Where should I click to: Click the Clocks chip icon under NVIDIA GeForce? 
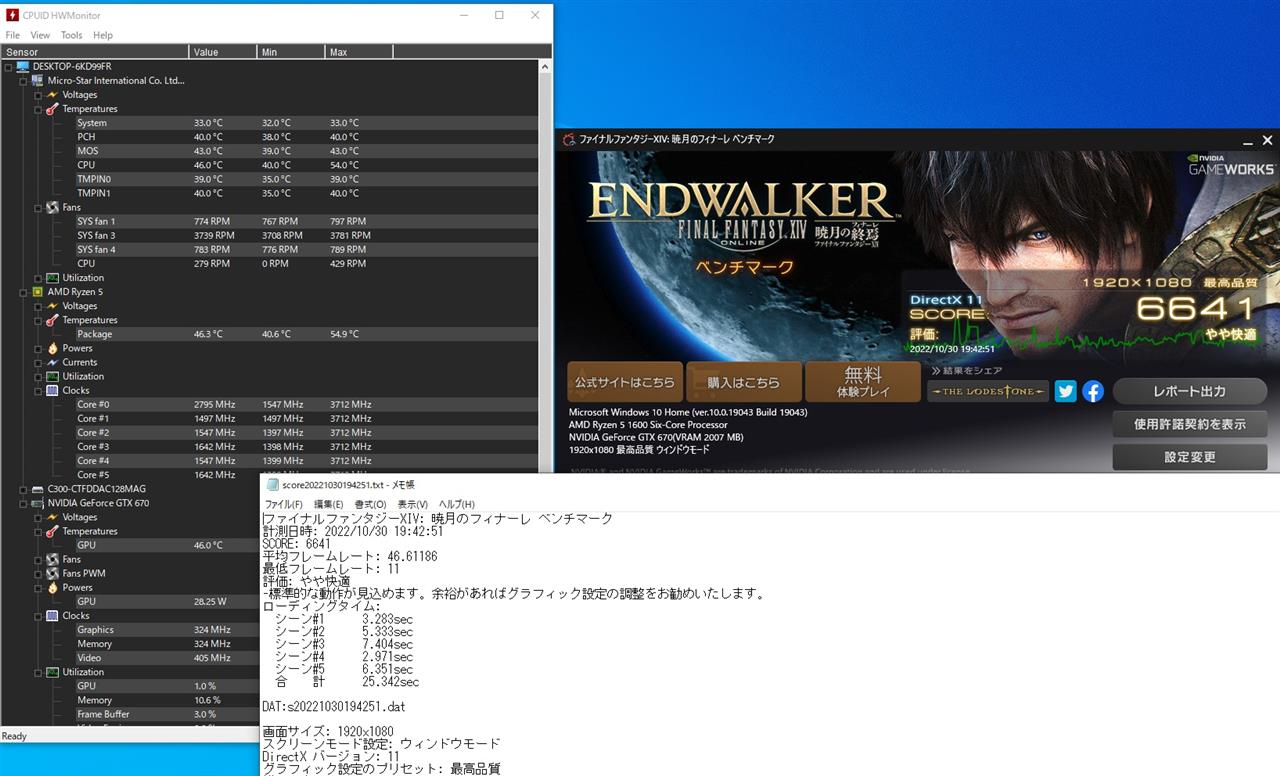click(53, 615)
